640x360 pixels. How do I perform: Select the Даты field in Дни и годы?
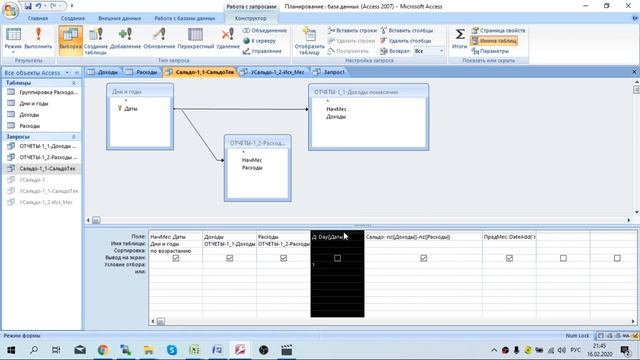[x=131, y=109]
